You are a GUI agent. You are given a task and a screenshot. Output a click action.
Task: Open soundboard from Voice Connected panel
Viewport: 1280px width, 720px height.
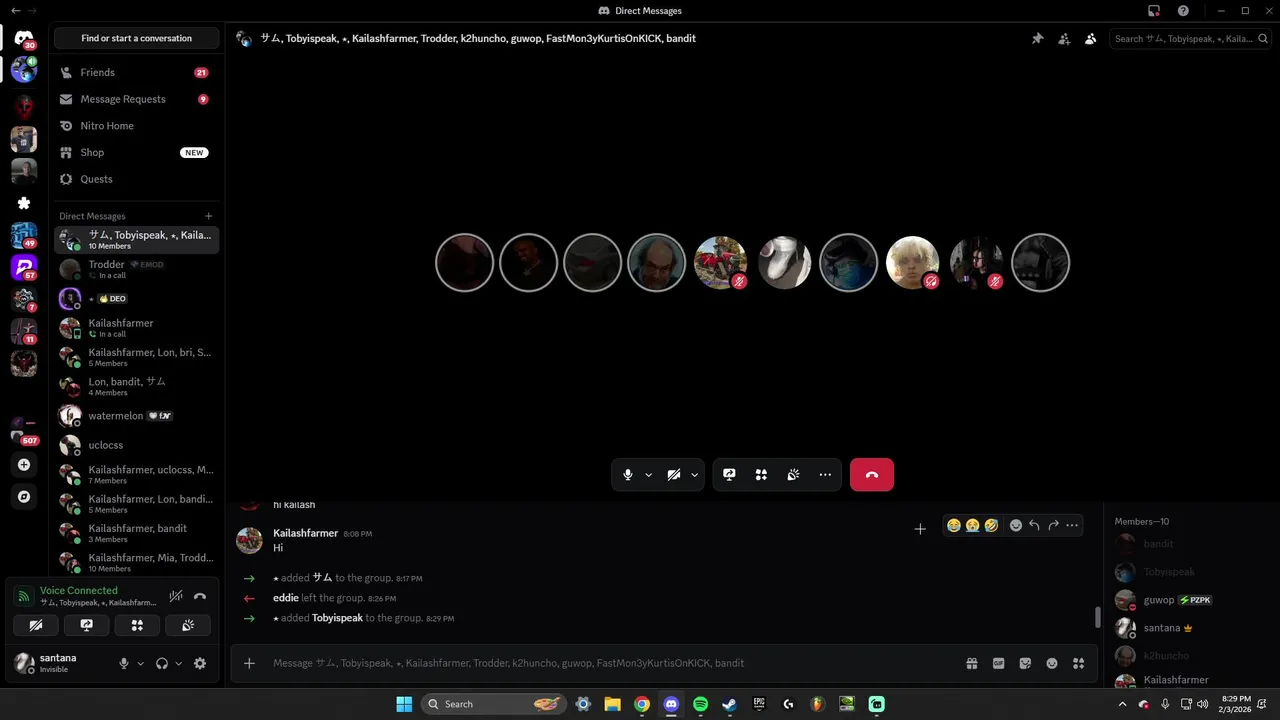[188, 625]
